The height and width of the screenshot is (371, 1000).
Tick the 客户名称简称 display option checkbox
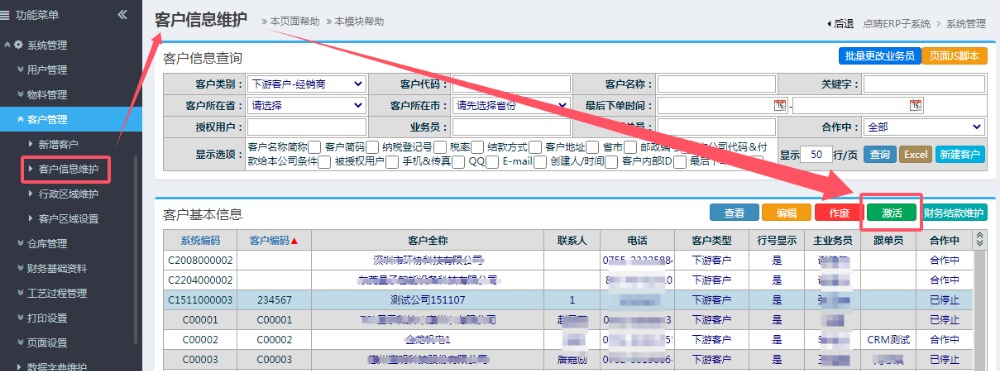[x=314, y=148]
